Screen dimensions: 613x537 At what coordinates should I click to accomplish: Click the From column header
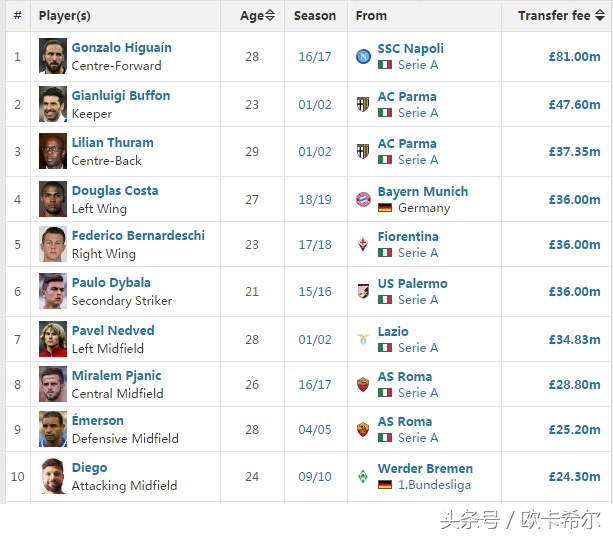(371, 16)
